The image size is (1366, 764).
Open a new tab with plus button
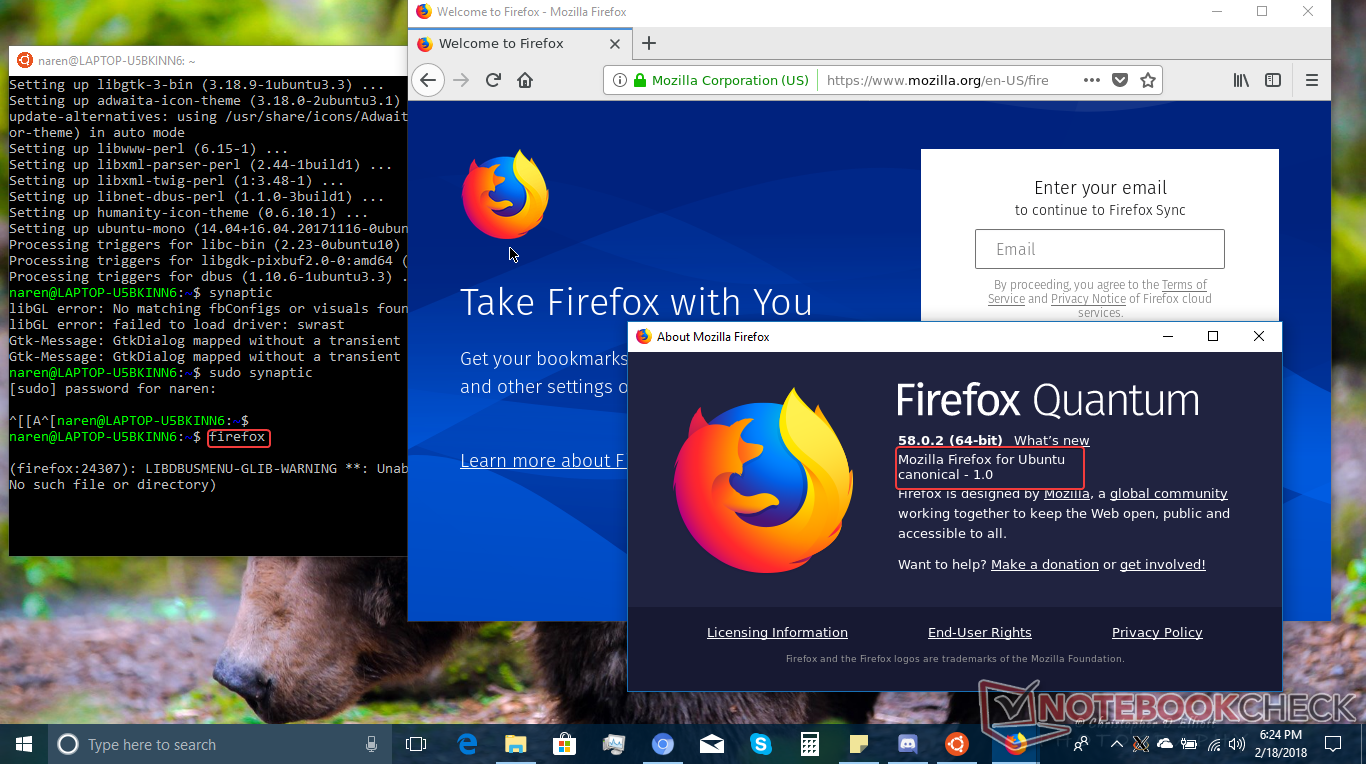649,43
